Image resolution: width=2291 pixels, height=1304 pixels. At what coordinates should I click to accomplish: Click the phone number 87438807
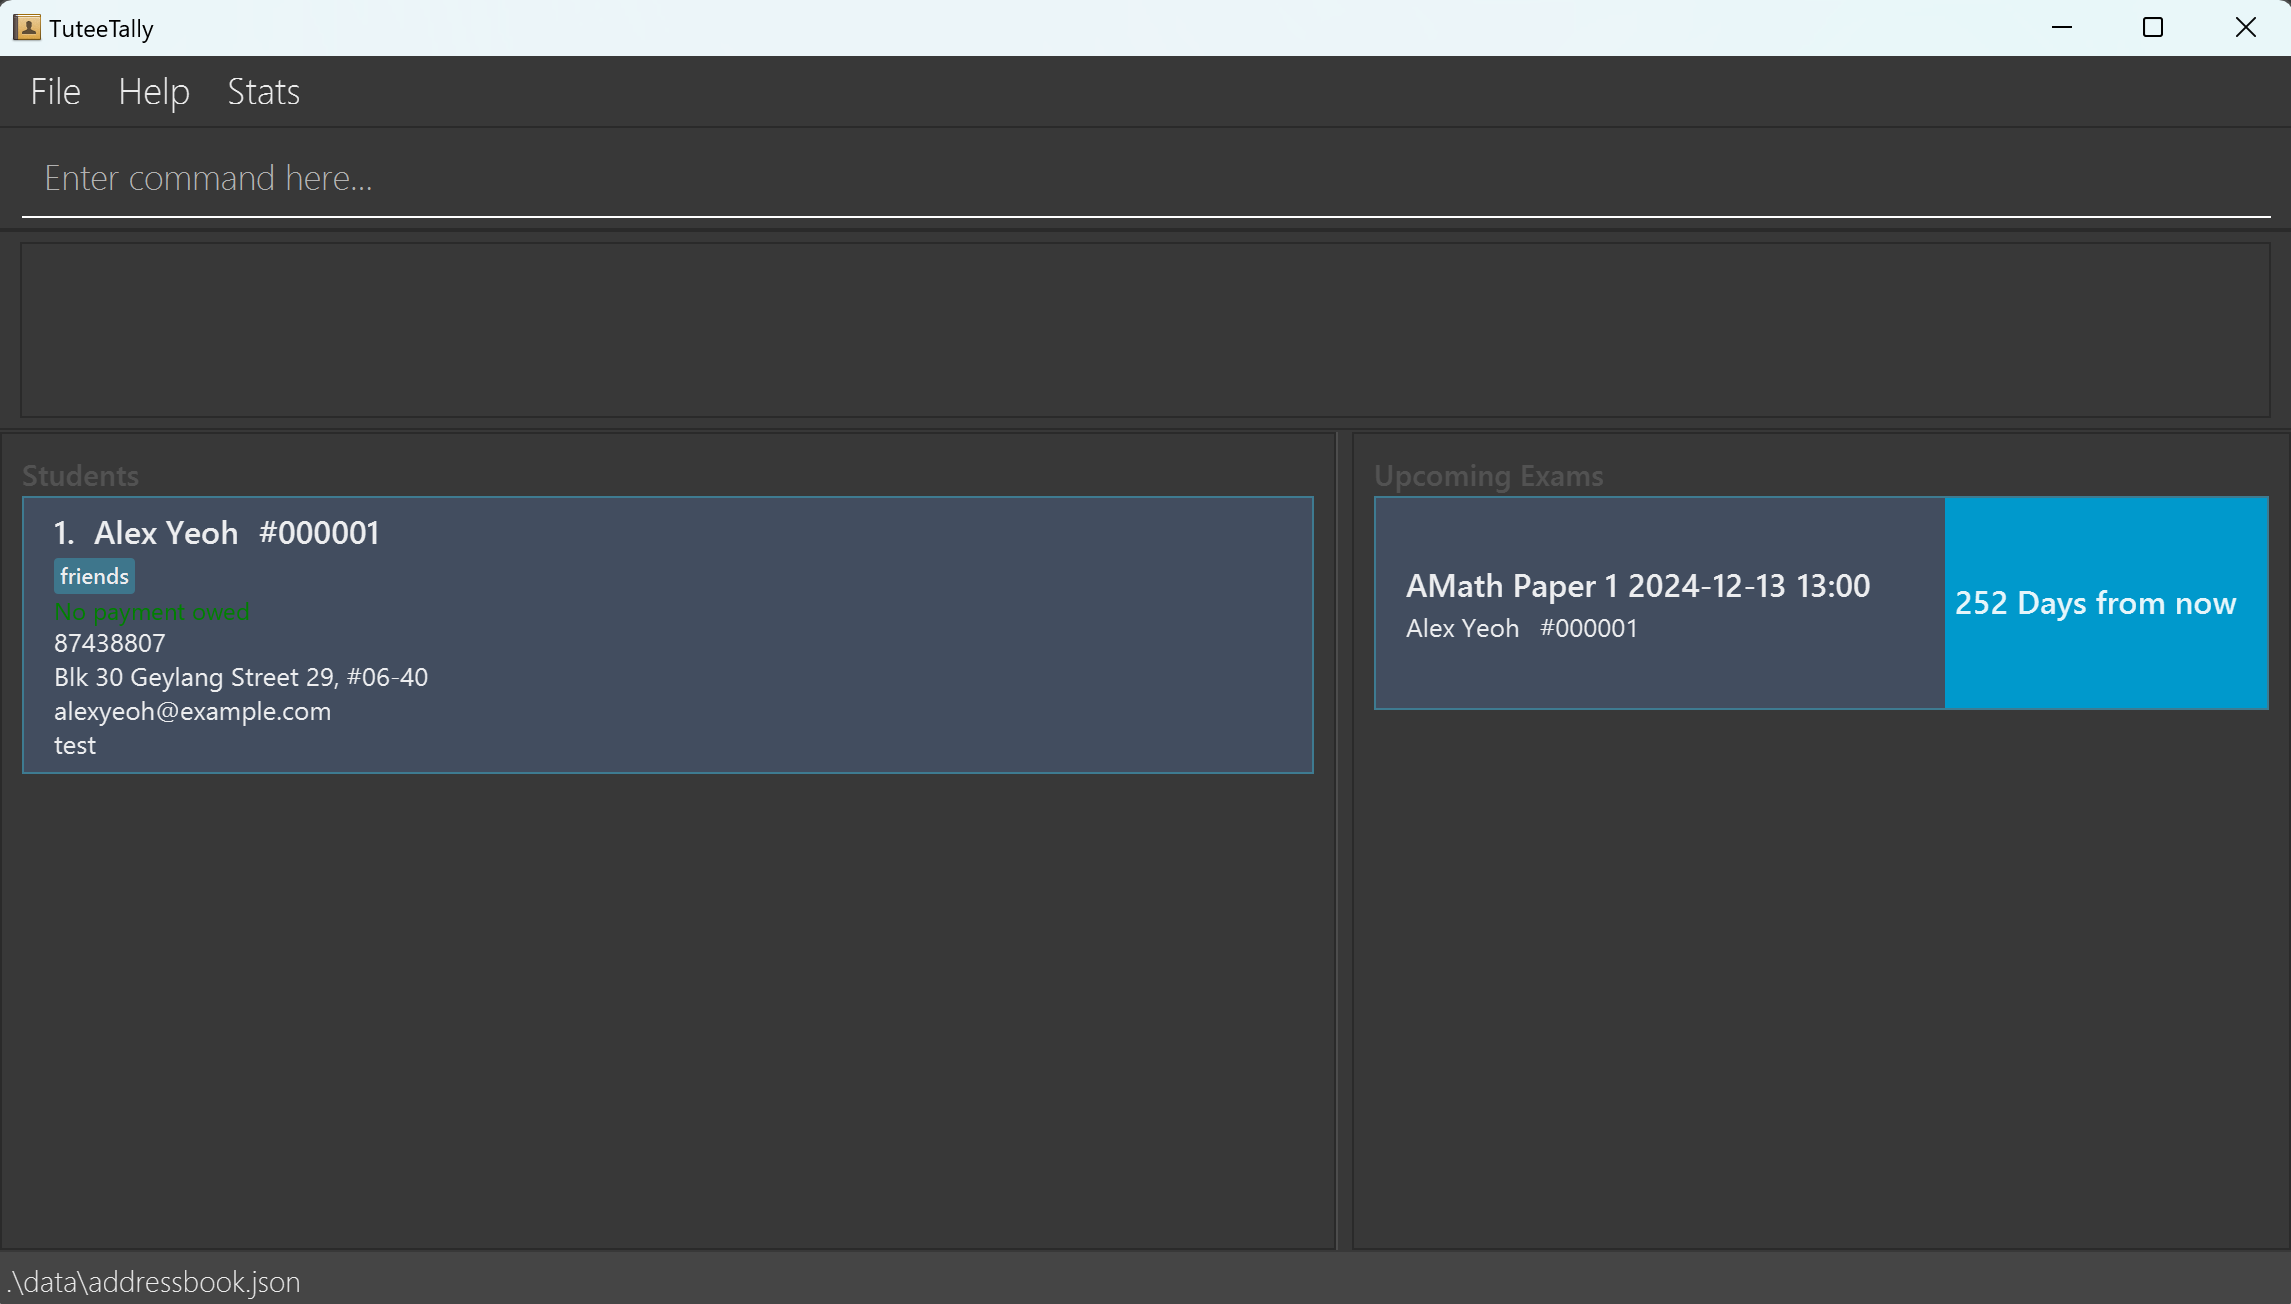(109, 643)
